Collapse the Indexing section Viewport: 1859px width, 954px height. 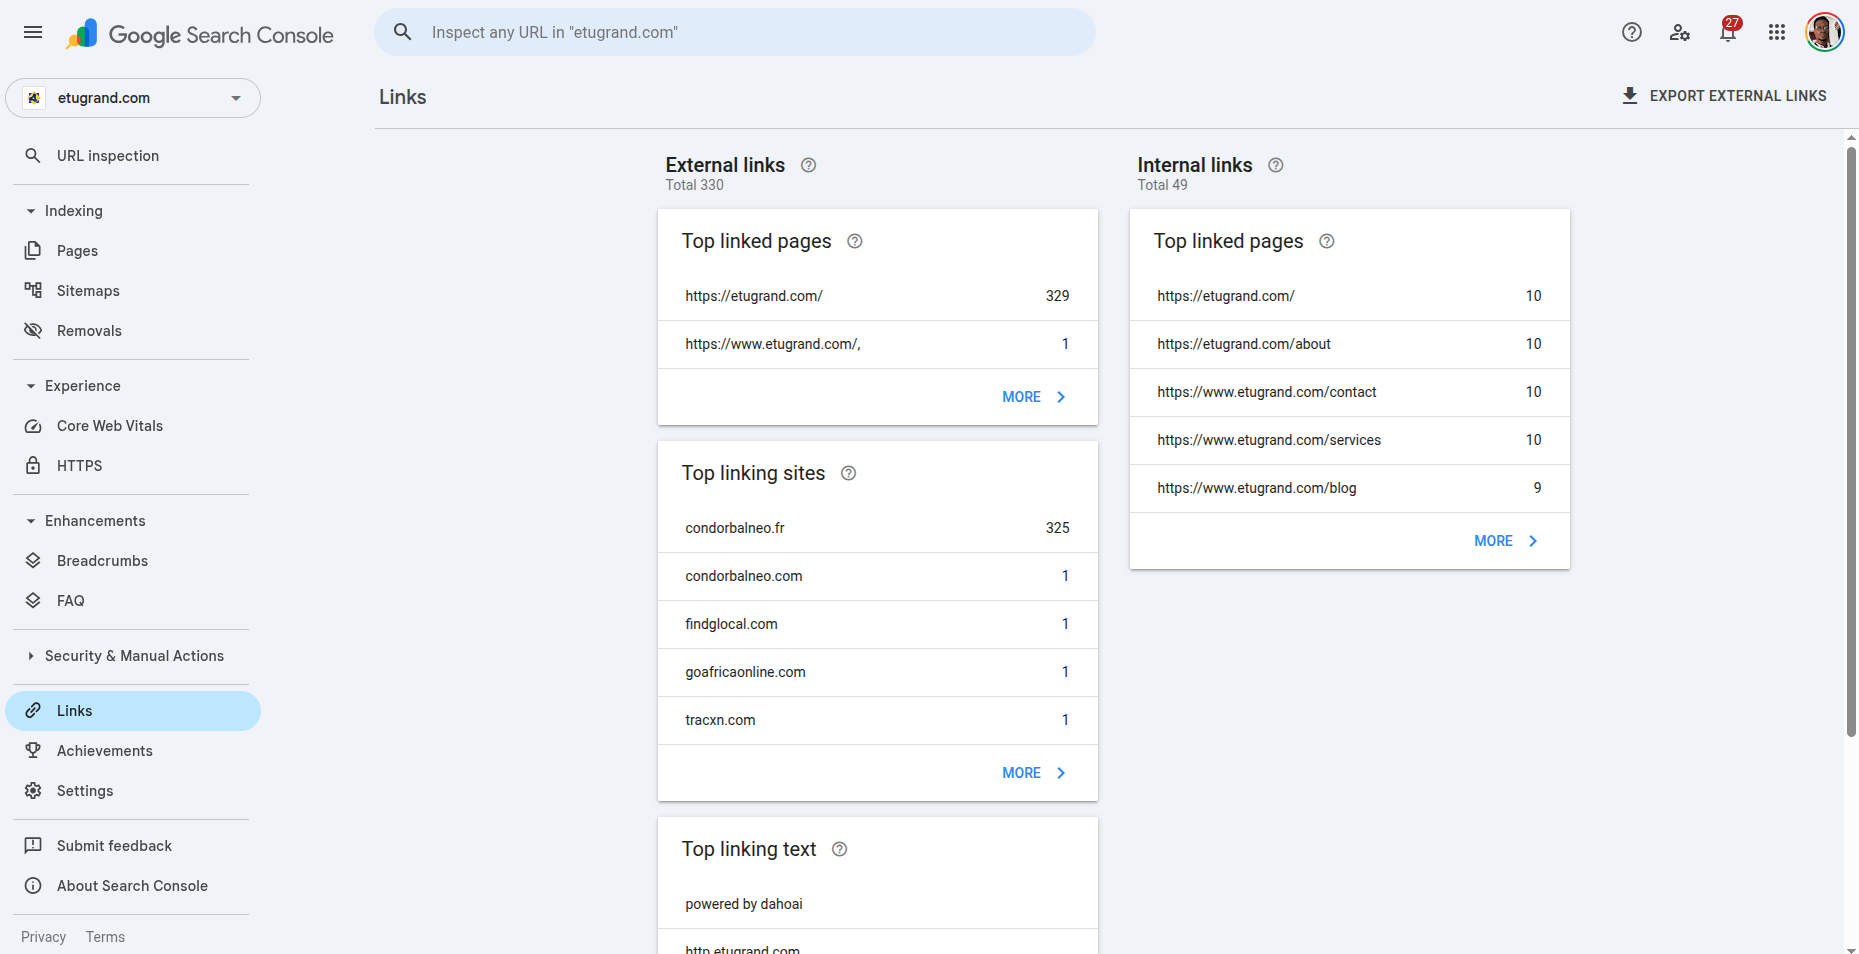tap(31, 211)
